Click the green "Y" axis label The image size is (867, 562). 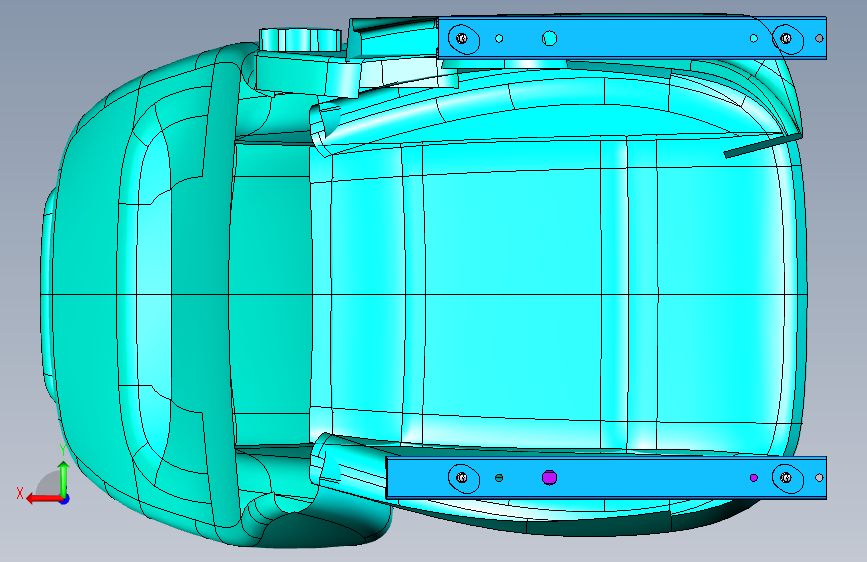coord(63,450)
